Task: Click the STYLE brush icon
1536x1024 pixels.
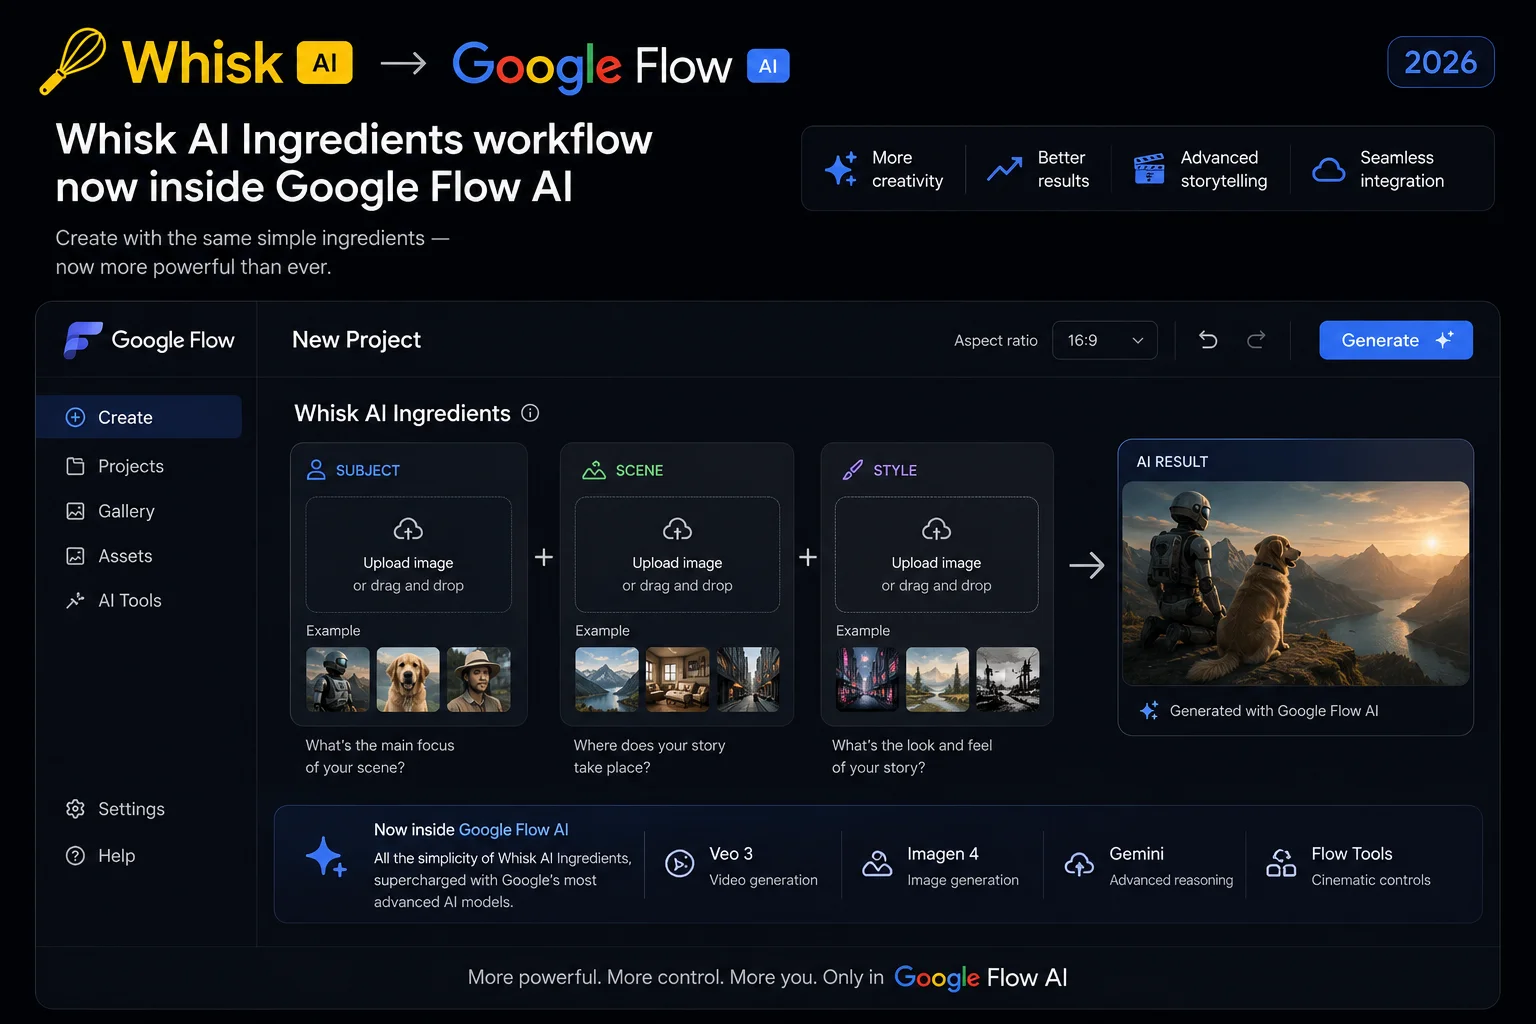Action: [x=852, y=470]
